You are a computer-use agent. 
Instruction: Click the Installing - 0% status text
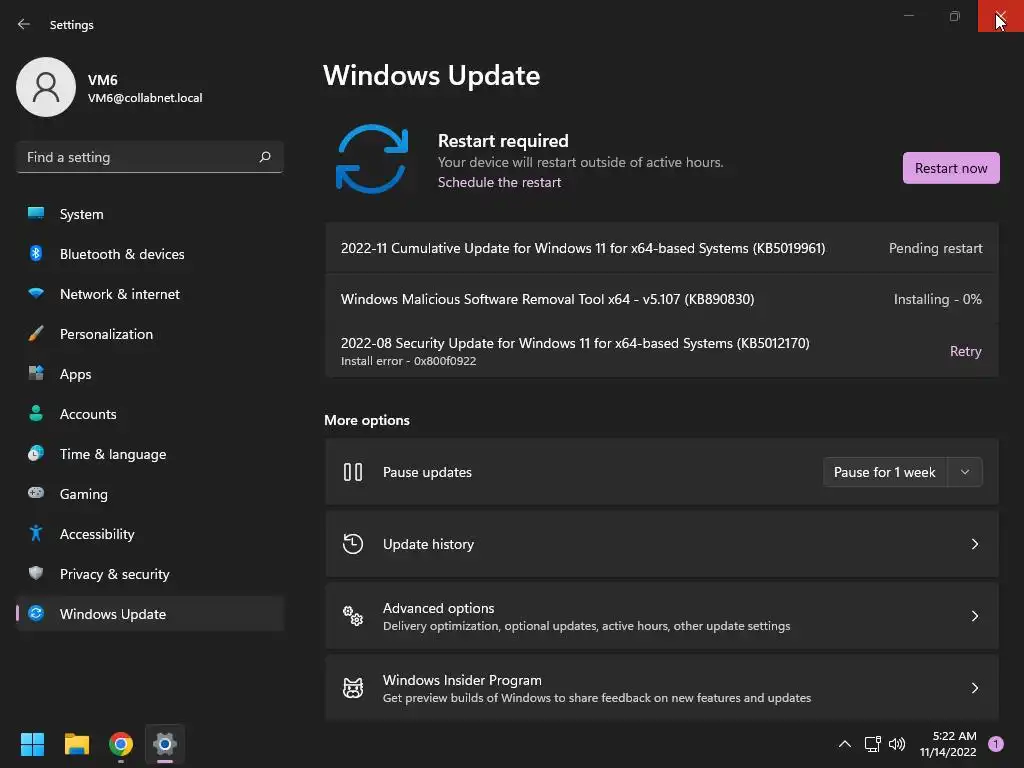coord(938,299)
